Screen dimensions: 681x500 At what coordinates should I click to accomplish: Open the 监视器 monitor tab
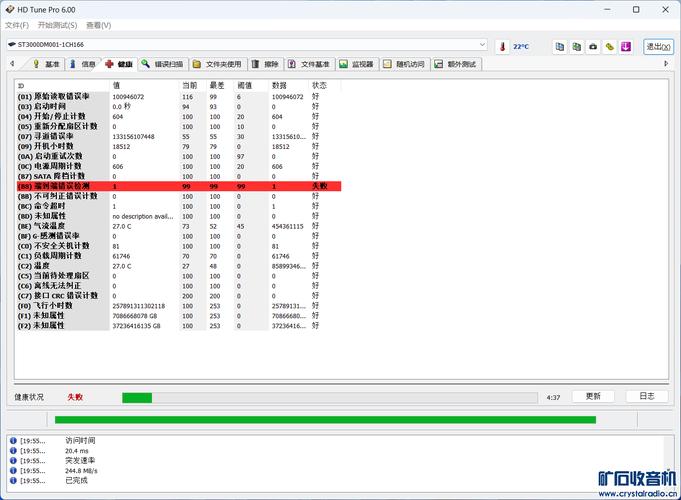pyautogui.click(x=357, y=64)
